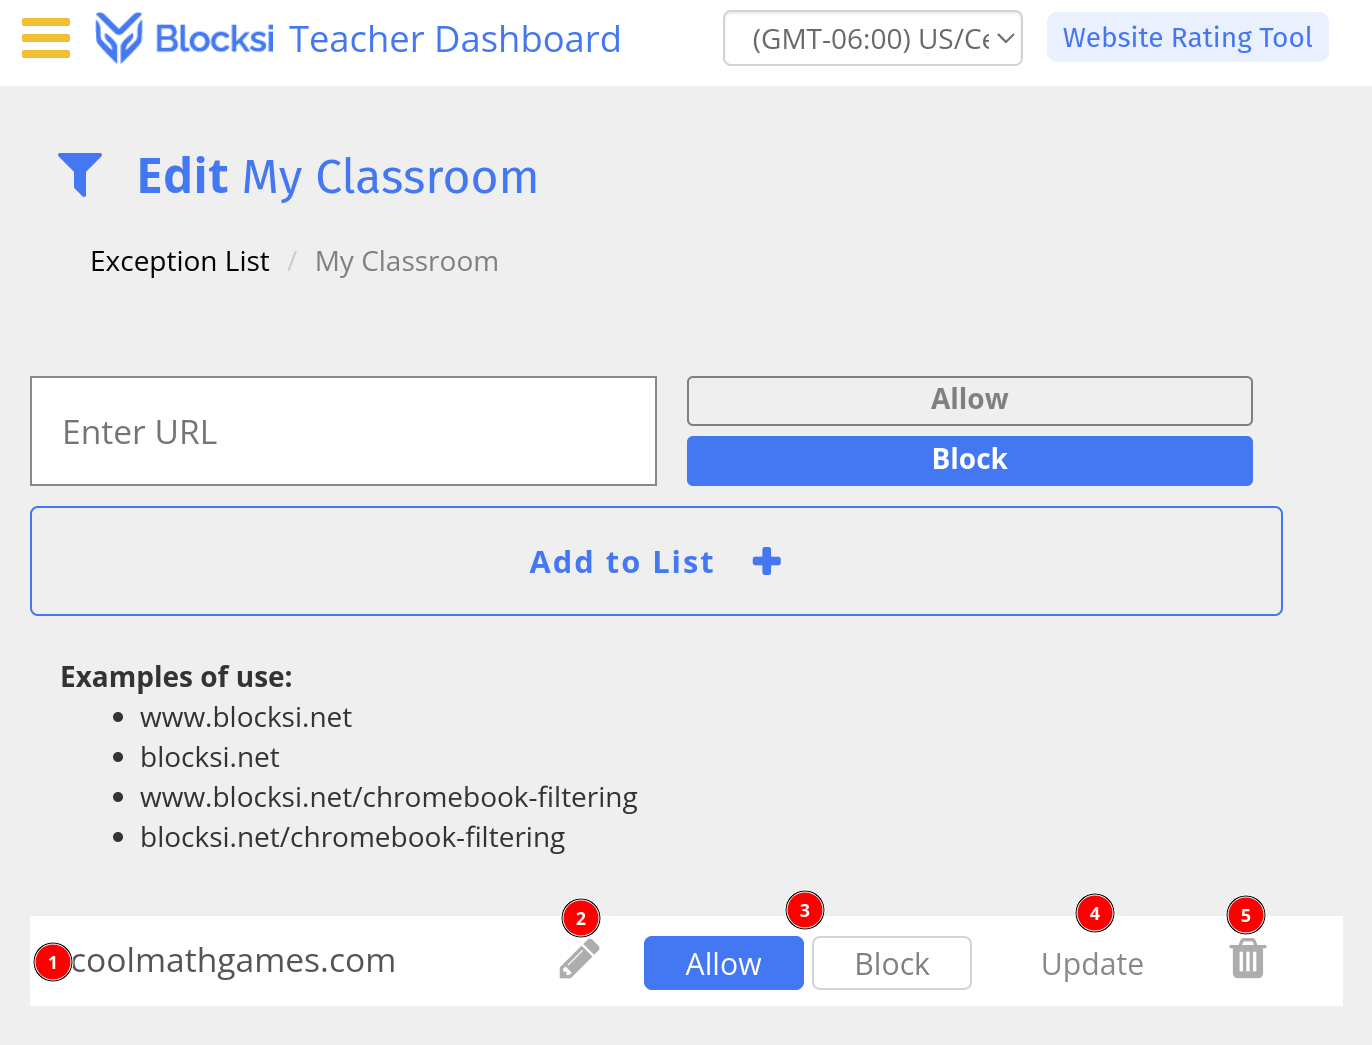Click the My Classroom breadcrumb
Viewport: 1372px width, 1045px height.
coord(407,261)
